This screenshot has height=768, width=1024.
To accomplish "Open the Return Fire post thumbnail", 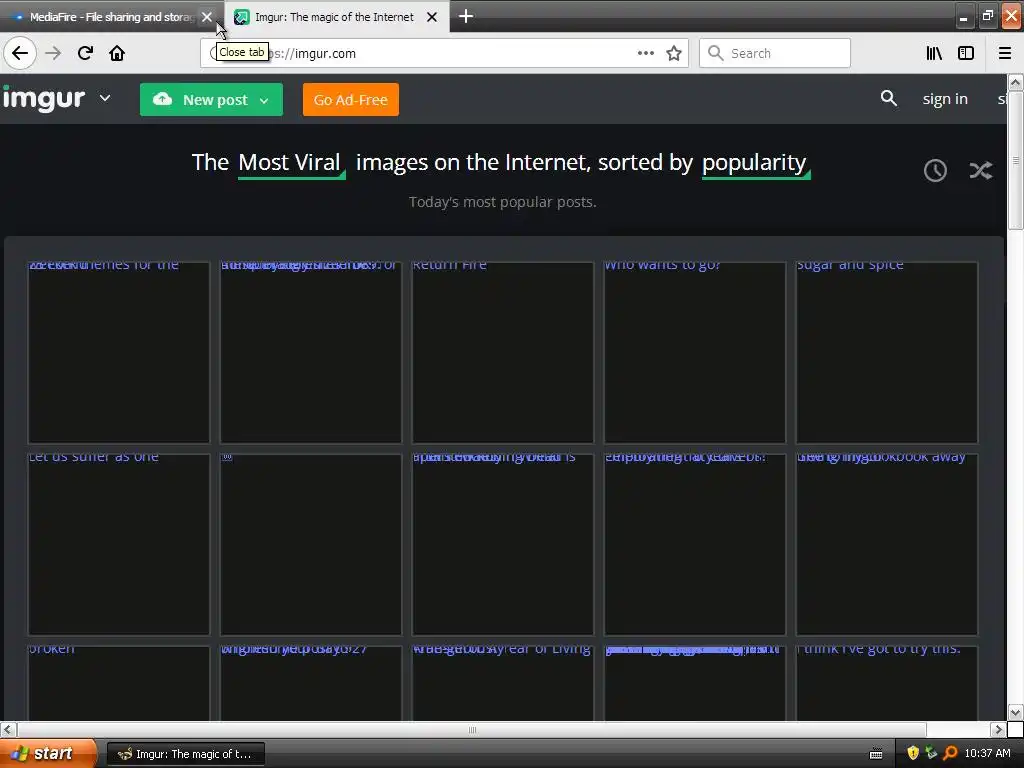I will [x=503, y=352].
